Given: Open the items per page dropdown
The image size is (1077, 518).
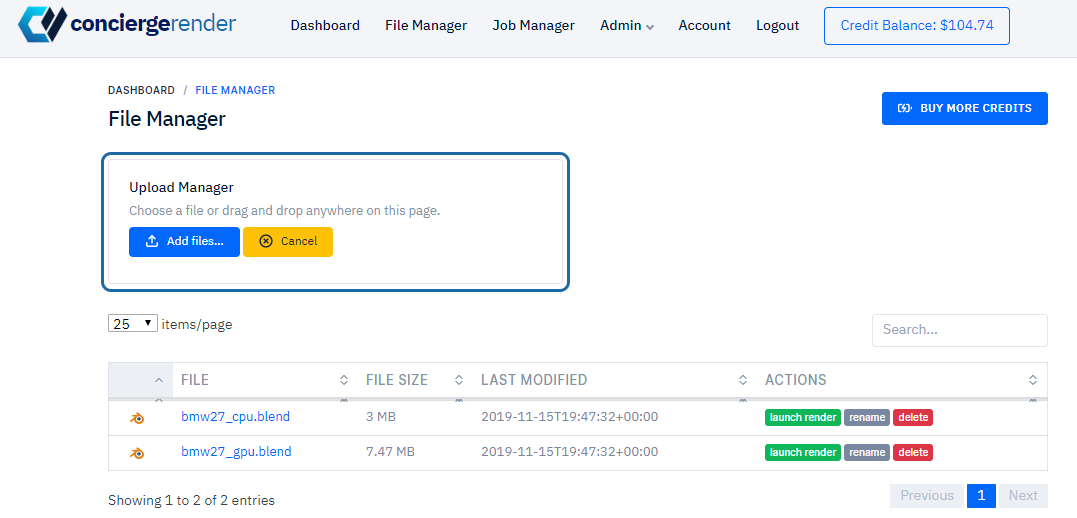Looking at the screenshot, I should click(x=133, y=324).
